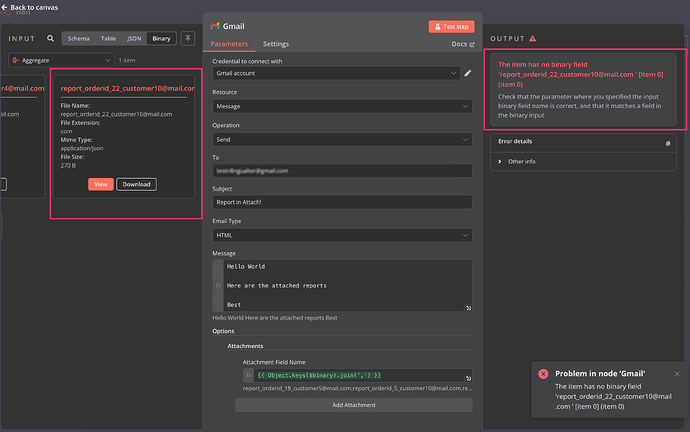The image size is (690, 432).
Task: Open the Resource dropdown showing Message
Action: click(x=342, y=106)
